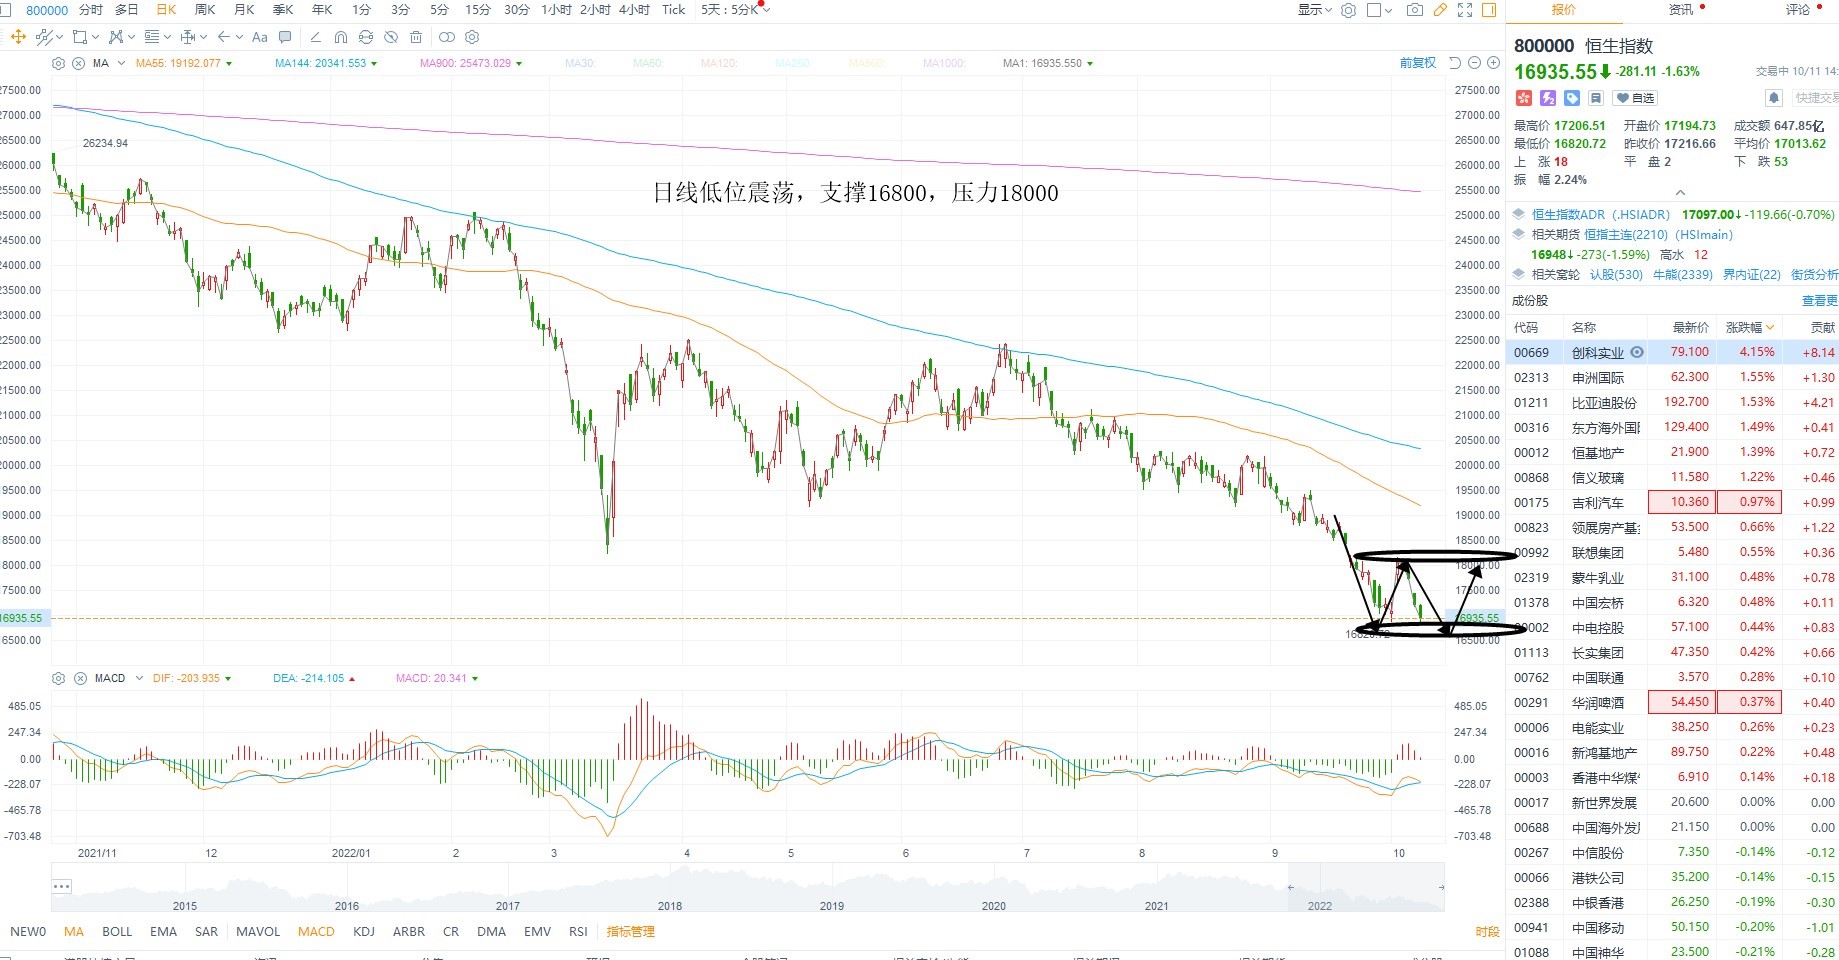This screenshot has width=1839, height=960.
Task: Open the 评论 comments tab
Action: point(1798,10)
